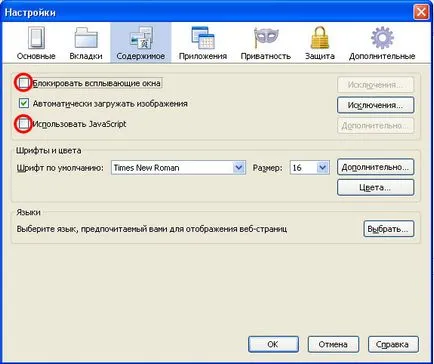Click Исключения button for image loading
Screen dimensions: 434x364
(376, 105)
